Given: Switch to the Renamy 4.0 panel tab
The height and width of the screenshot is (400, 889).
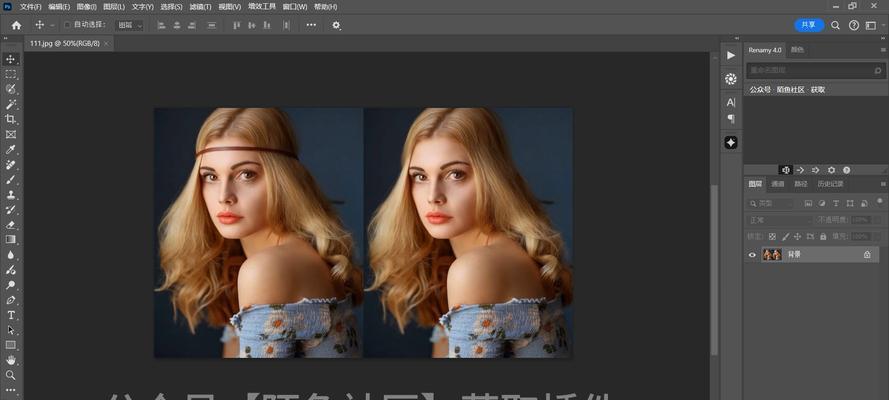Looking at the screenshot, I should (764, 50).
